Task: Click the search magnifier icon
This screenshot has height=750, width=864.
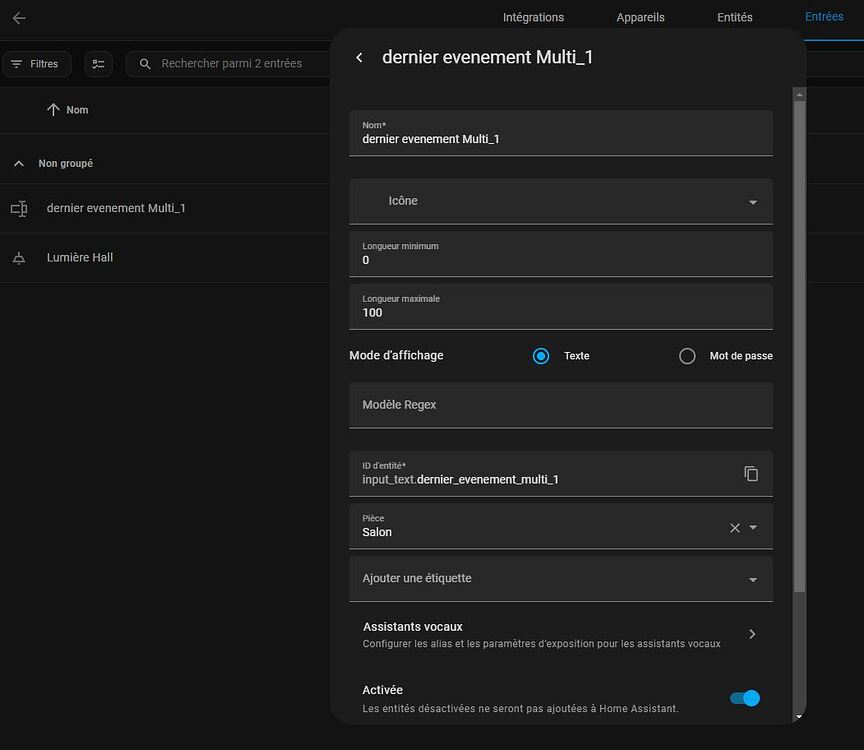Action: 145,64
